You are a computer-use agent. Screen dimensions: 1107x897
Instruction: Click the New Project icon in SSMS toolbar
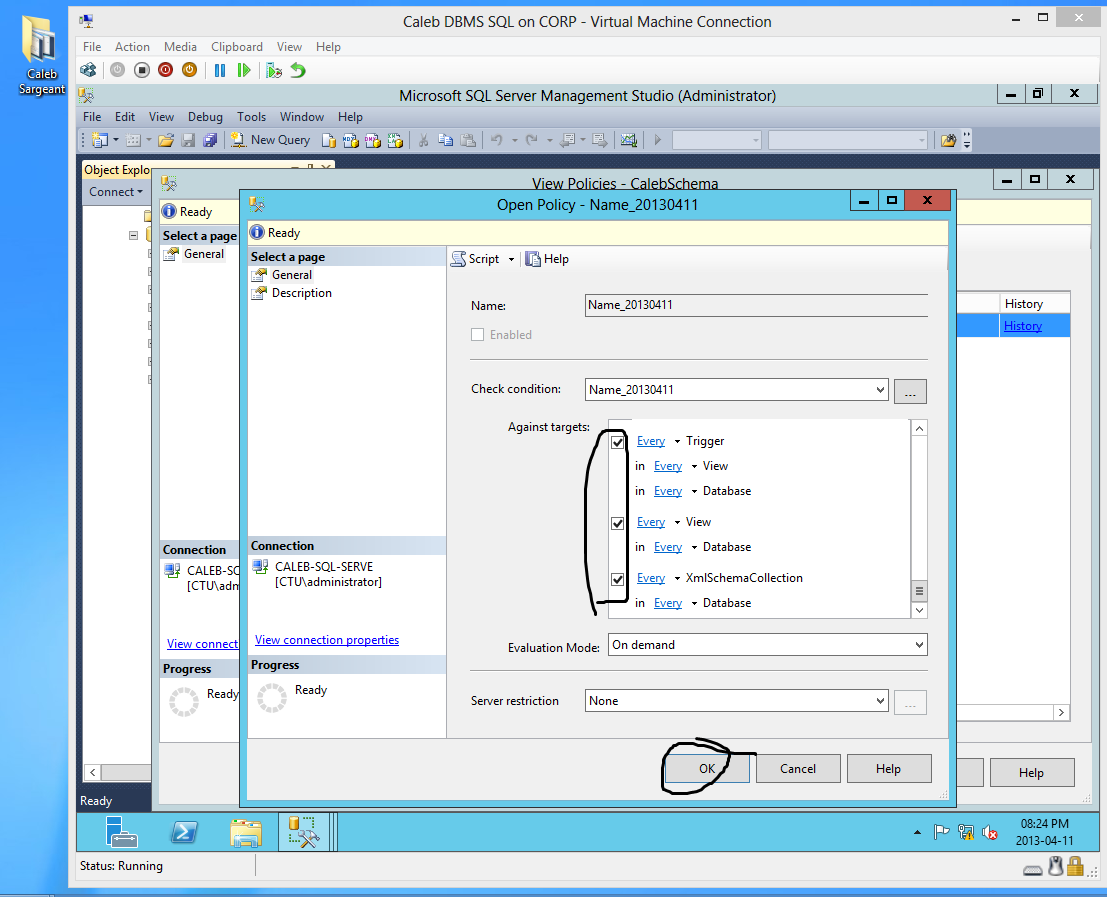(100, 140)
